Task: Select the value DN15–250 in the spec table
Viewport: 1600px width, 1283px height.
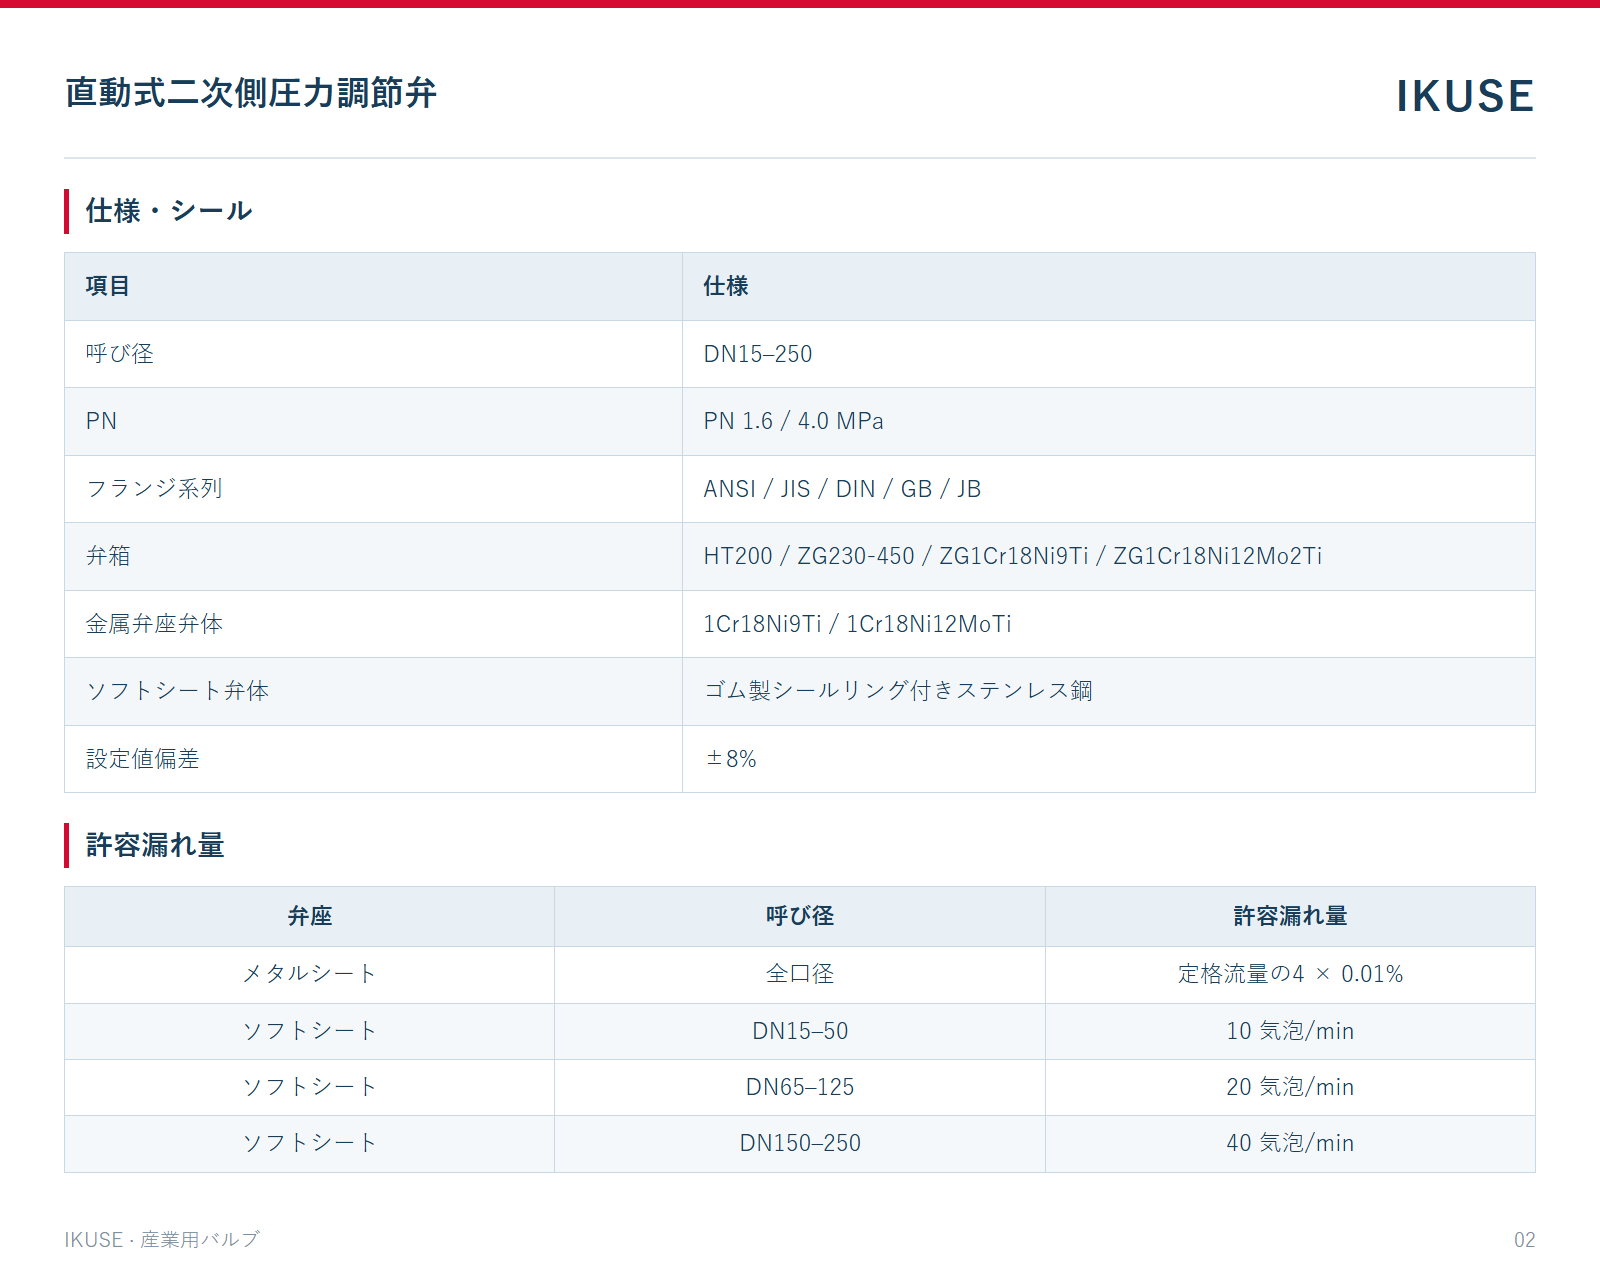Action: [758, 354]
